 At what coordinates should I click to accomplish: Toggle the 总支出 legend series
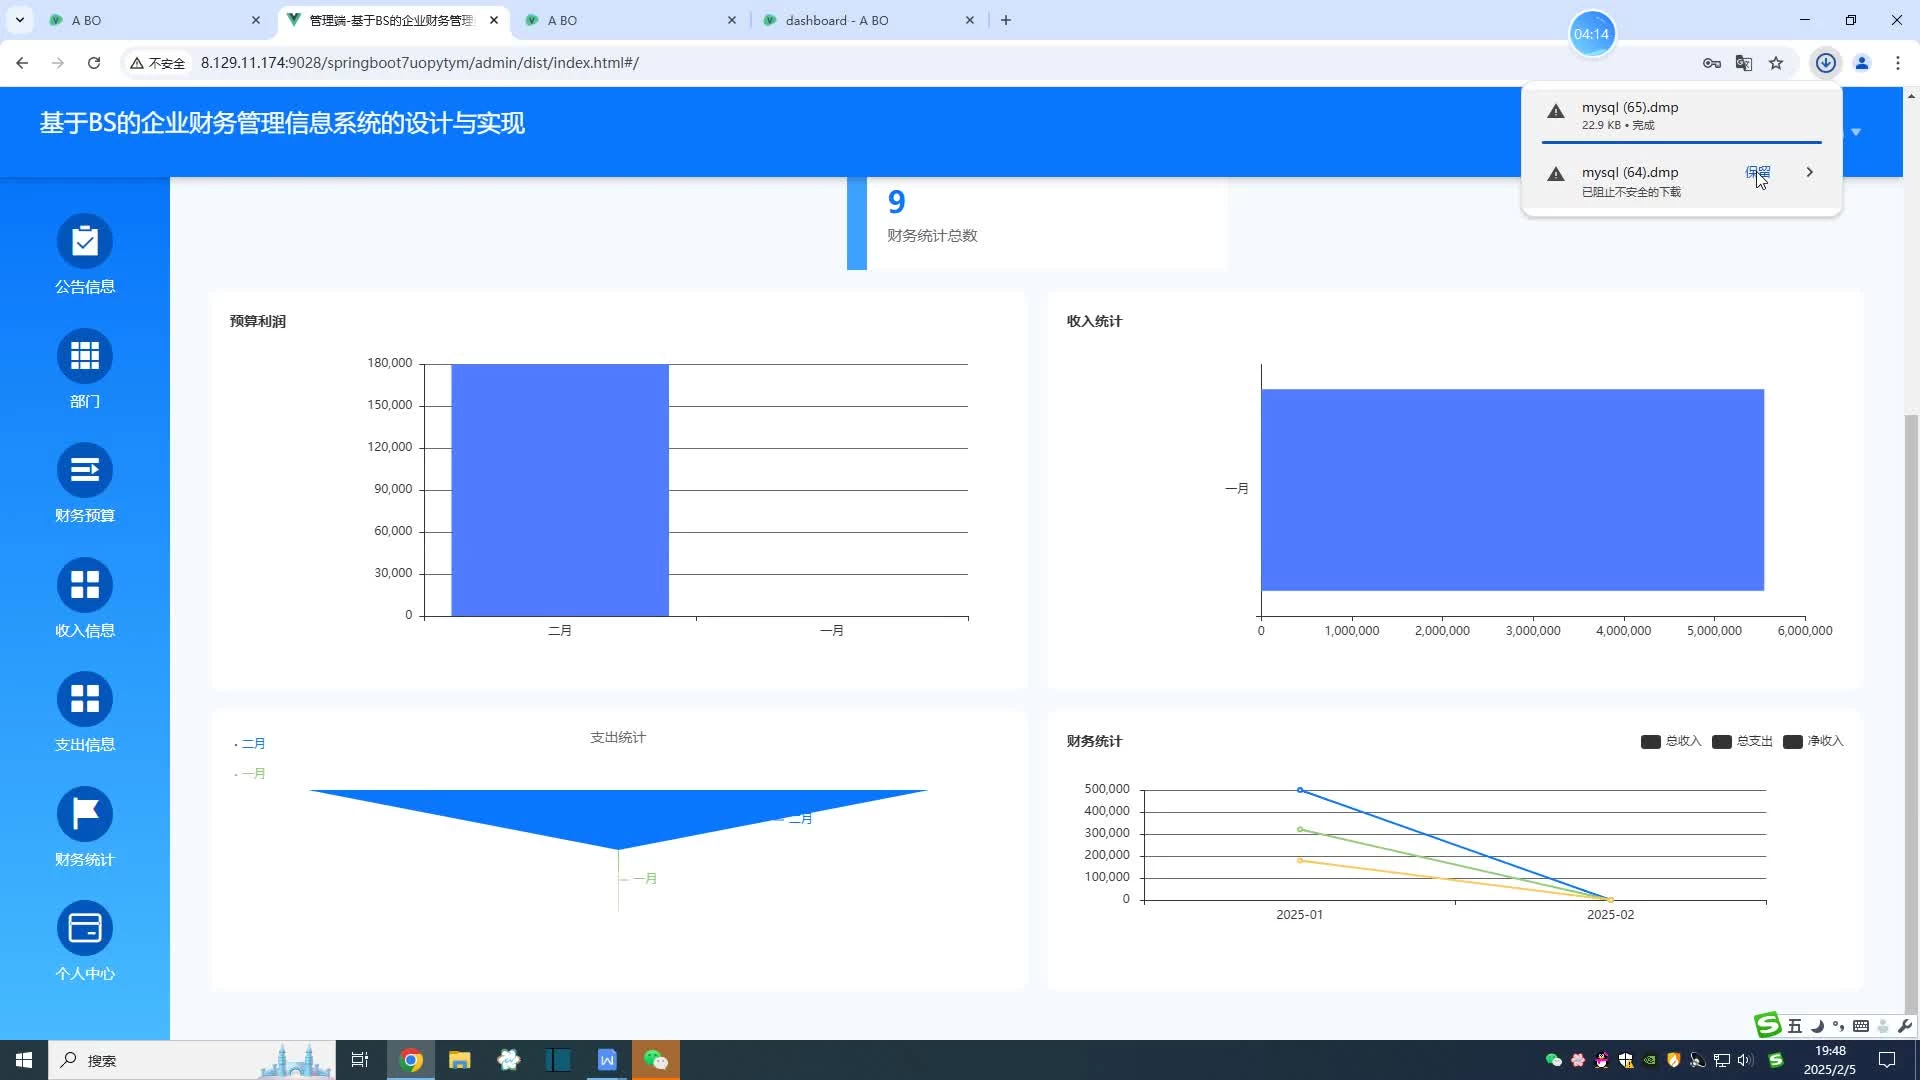coord(1742,741)
